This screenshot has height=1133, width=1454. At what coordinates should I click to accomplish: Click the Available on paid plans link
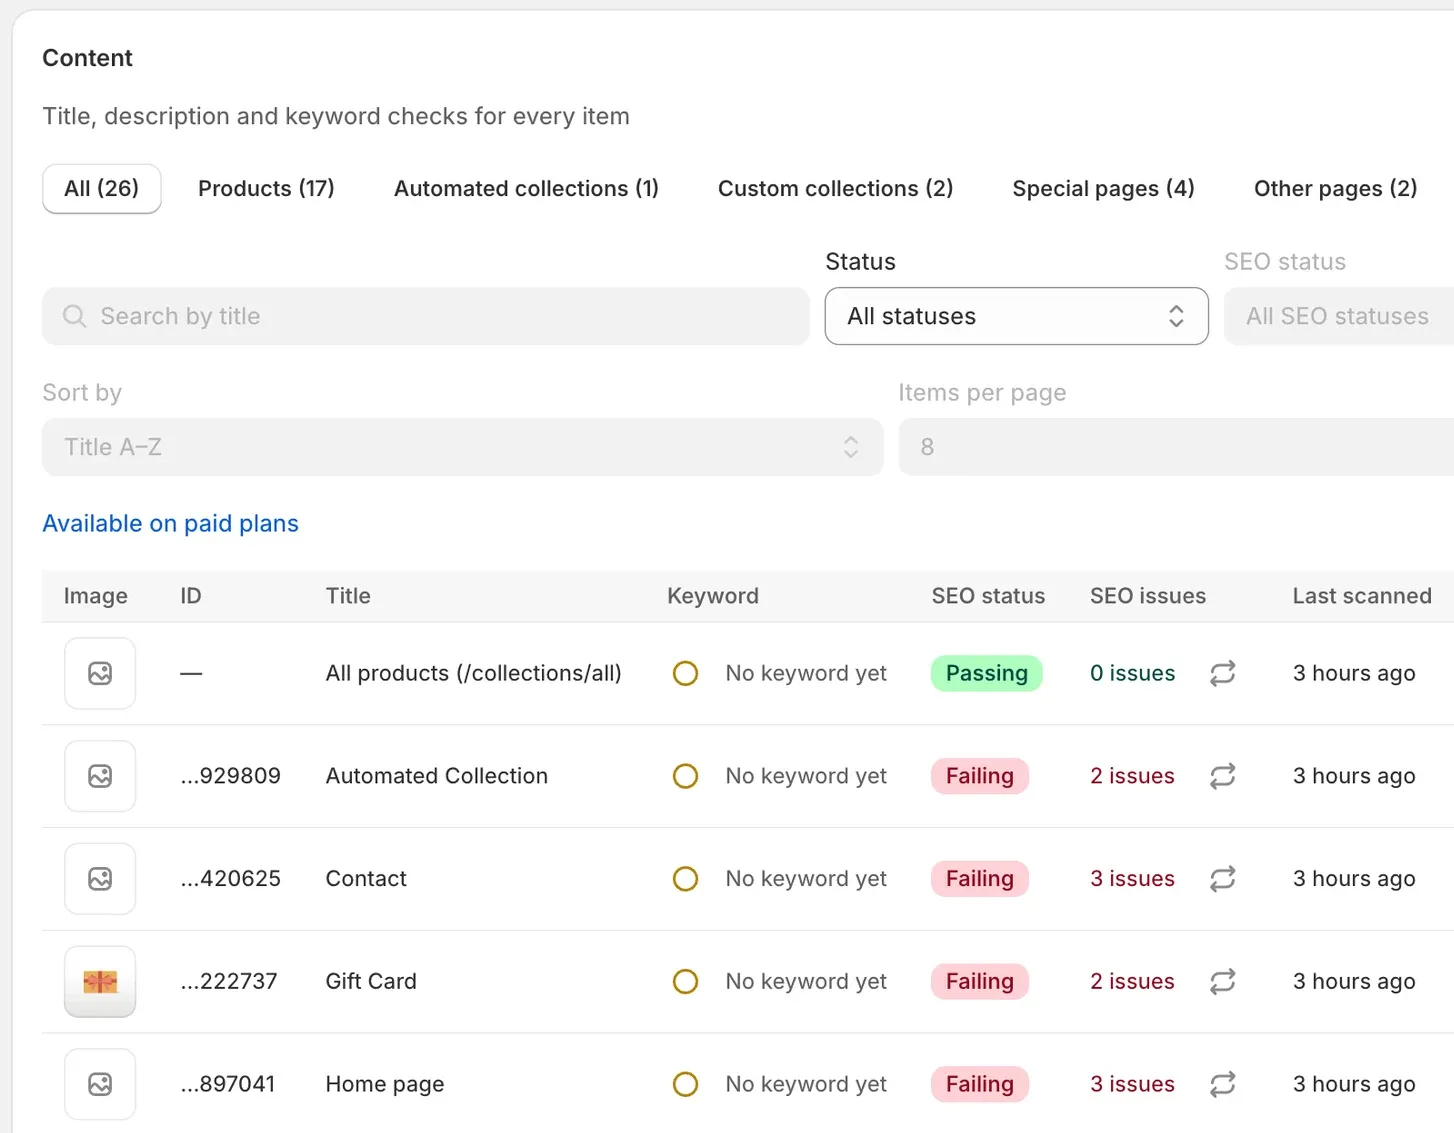tap(170, 524)
